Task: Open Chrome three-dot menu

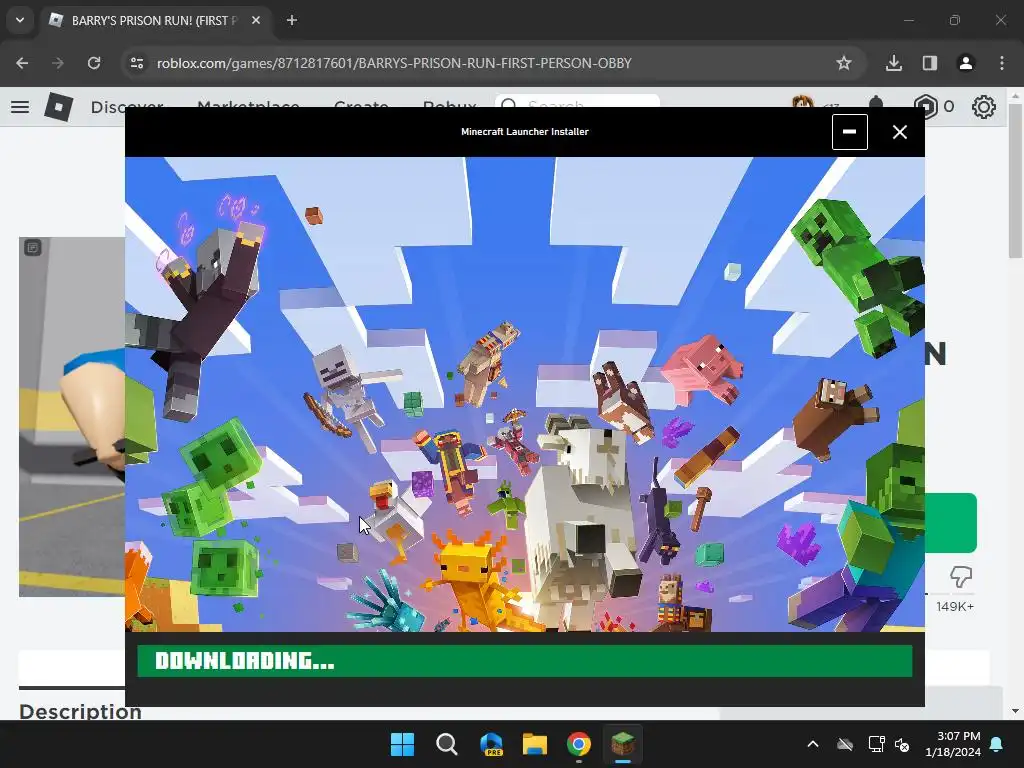Action: pos(1002,63)
